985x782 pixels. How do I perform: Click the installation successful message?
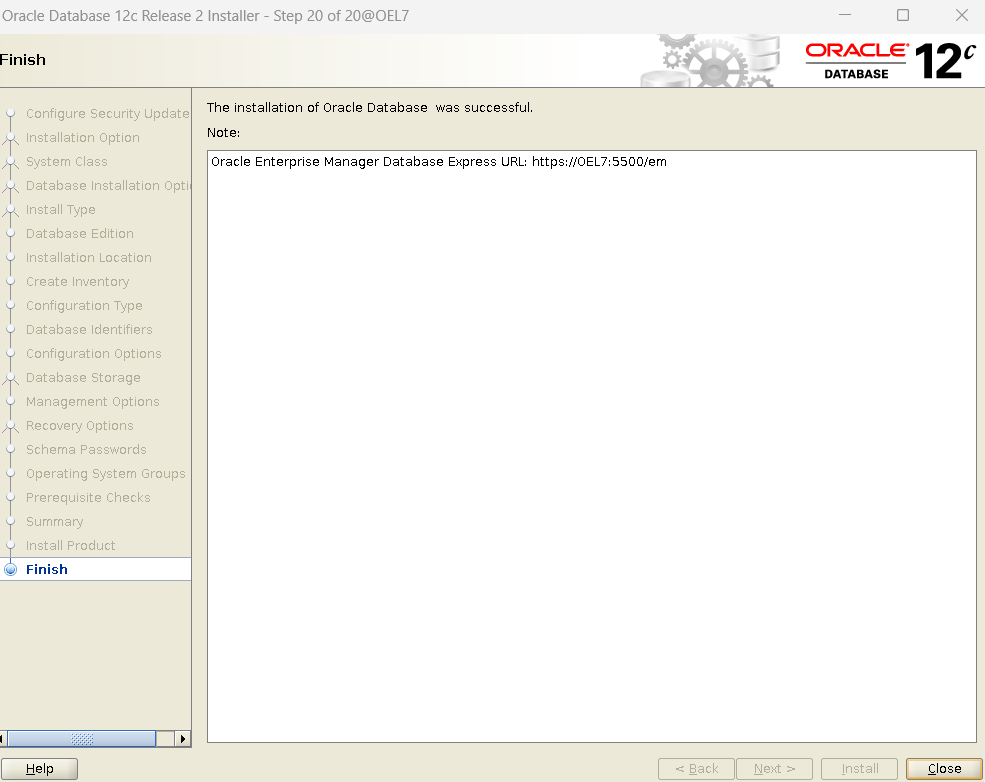tap(369, 108)
